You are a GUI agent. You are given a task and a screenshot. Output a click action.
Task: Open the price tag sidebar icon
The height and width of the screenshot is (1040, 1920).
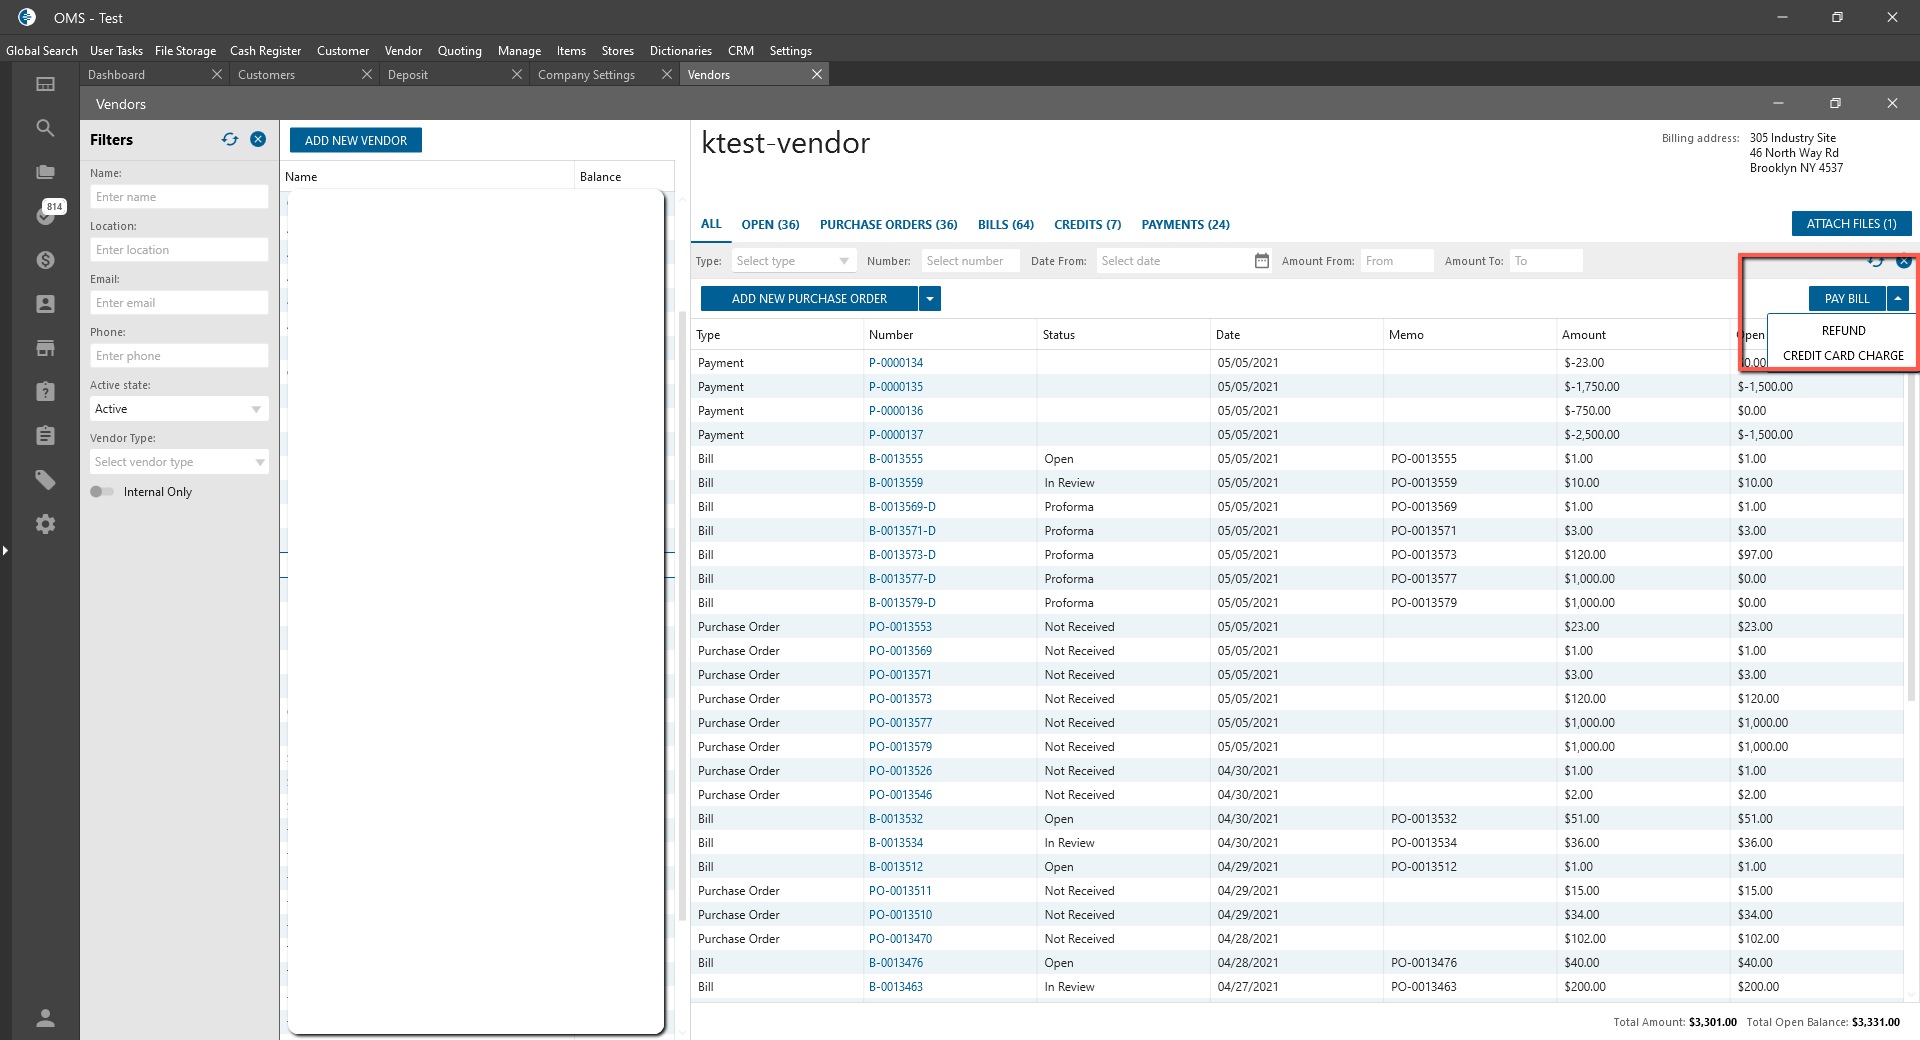[45, 480]
